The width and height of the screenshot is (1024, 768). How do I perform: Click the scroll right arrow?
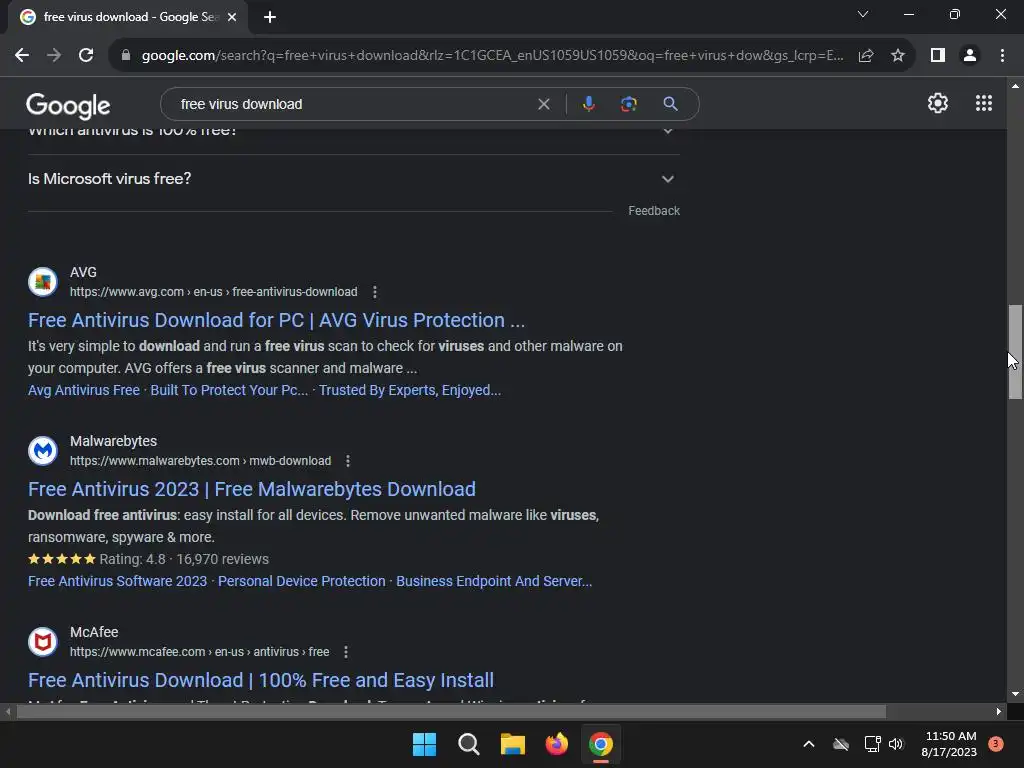coord(999,712)
